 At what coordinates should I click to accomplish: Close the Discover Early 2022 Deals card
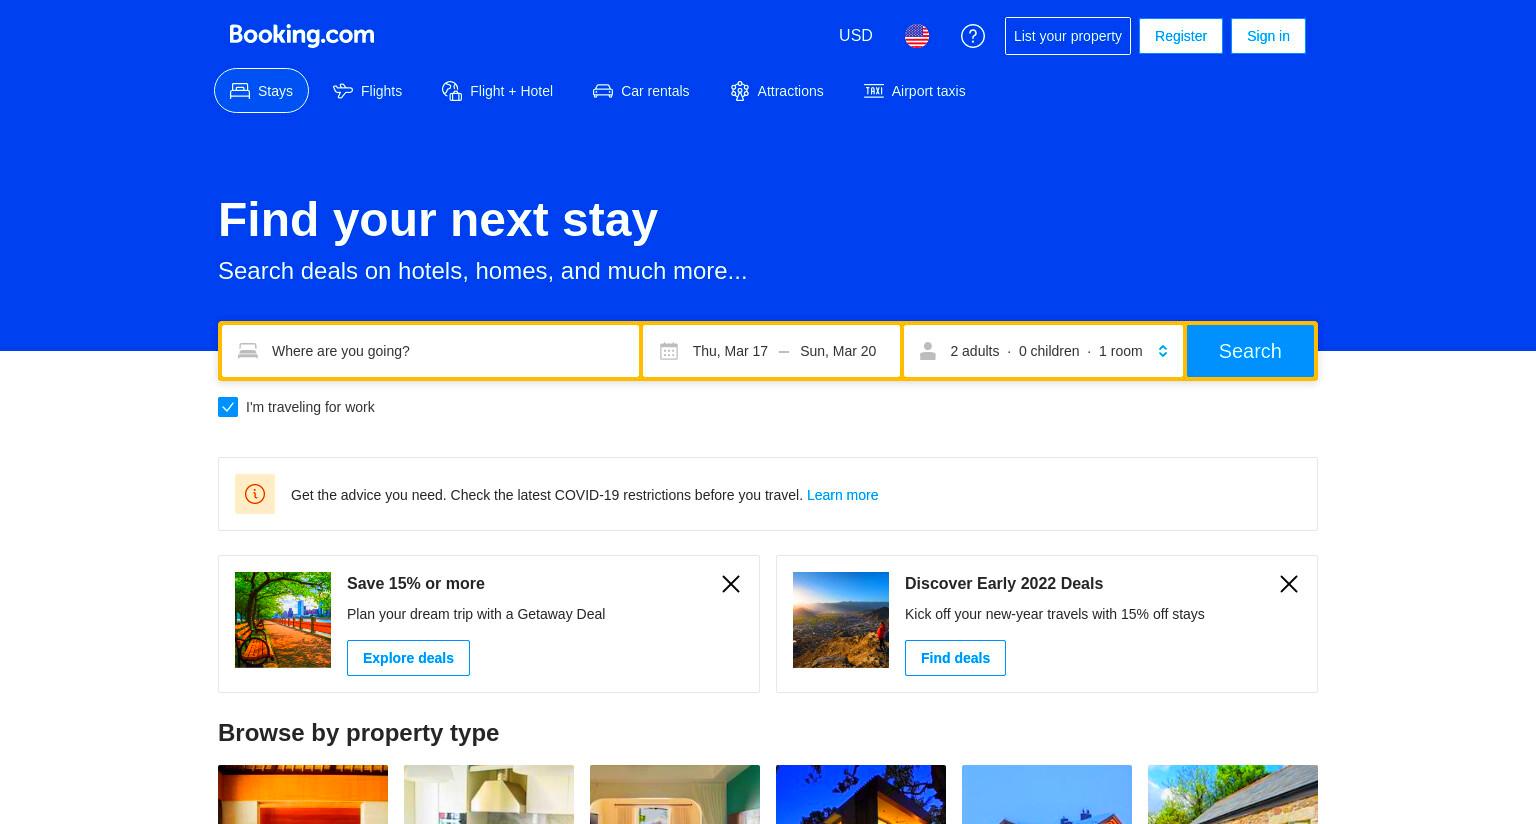point(1289,584)
